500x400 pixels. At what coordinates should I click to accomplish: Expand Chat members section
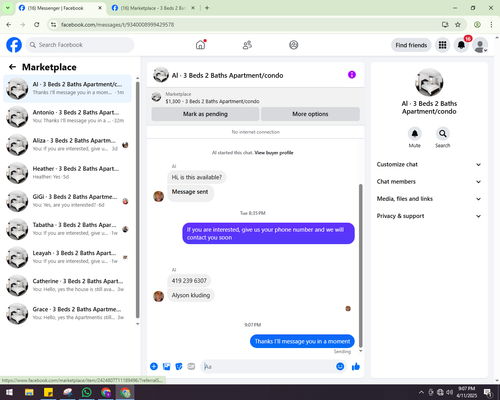[x=429, y=182]
